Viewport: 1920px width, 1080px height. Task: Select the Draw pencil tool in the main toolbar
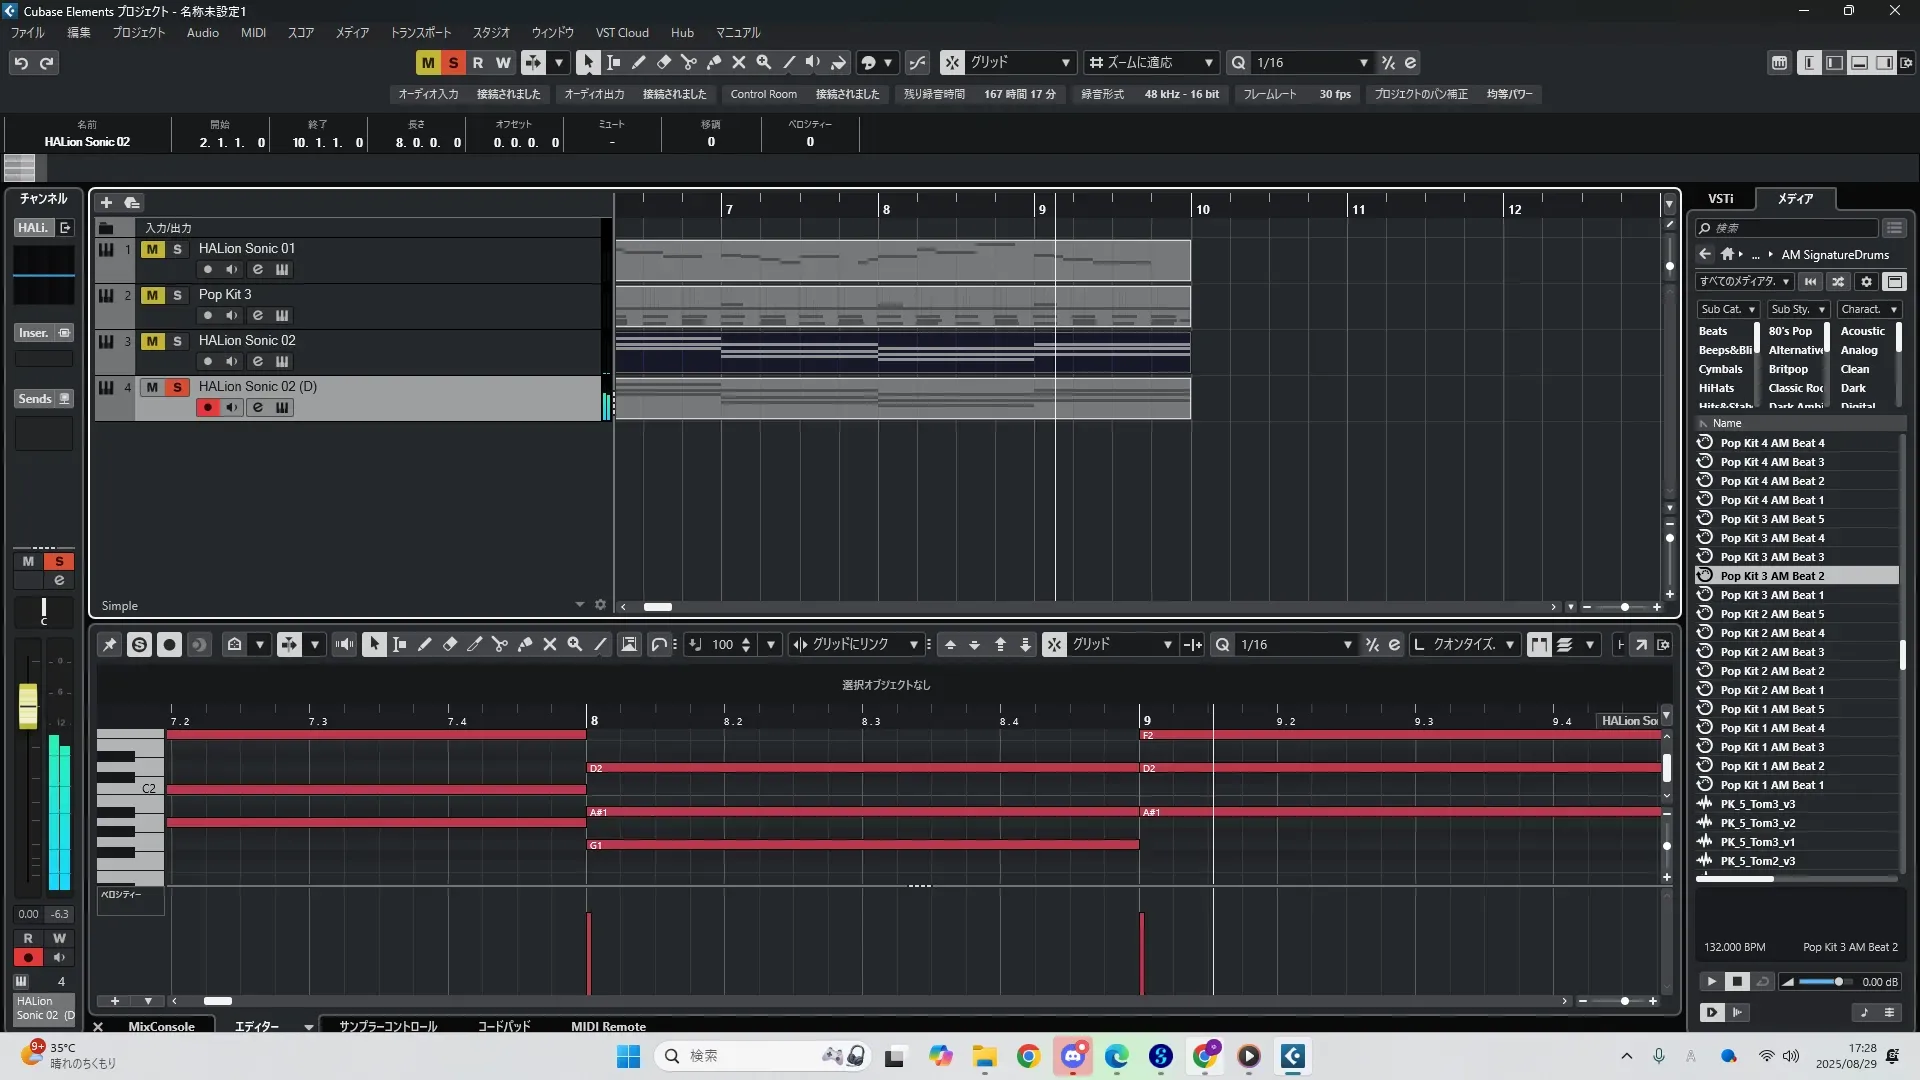[638, 62]
